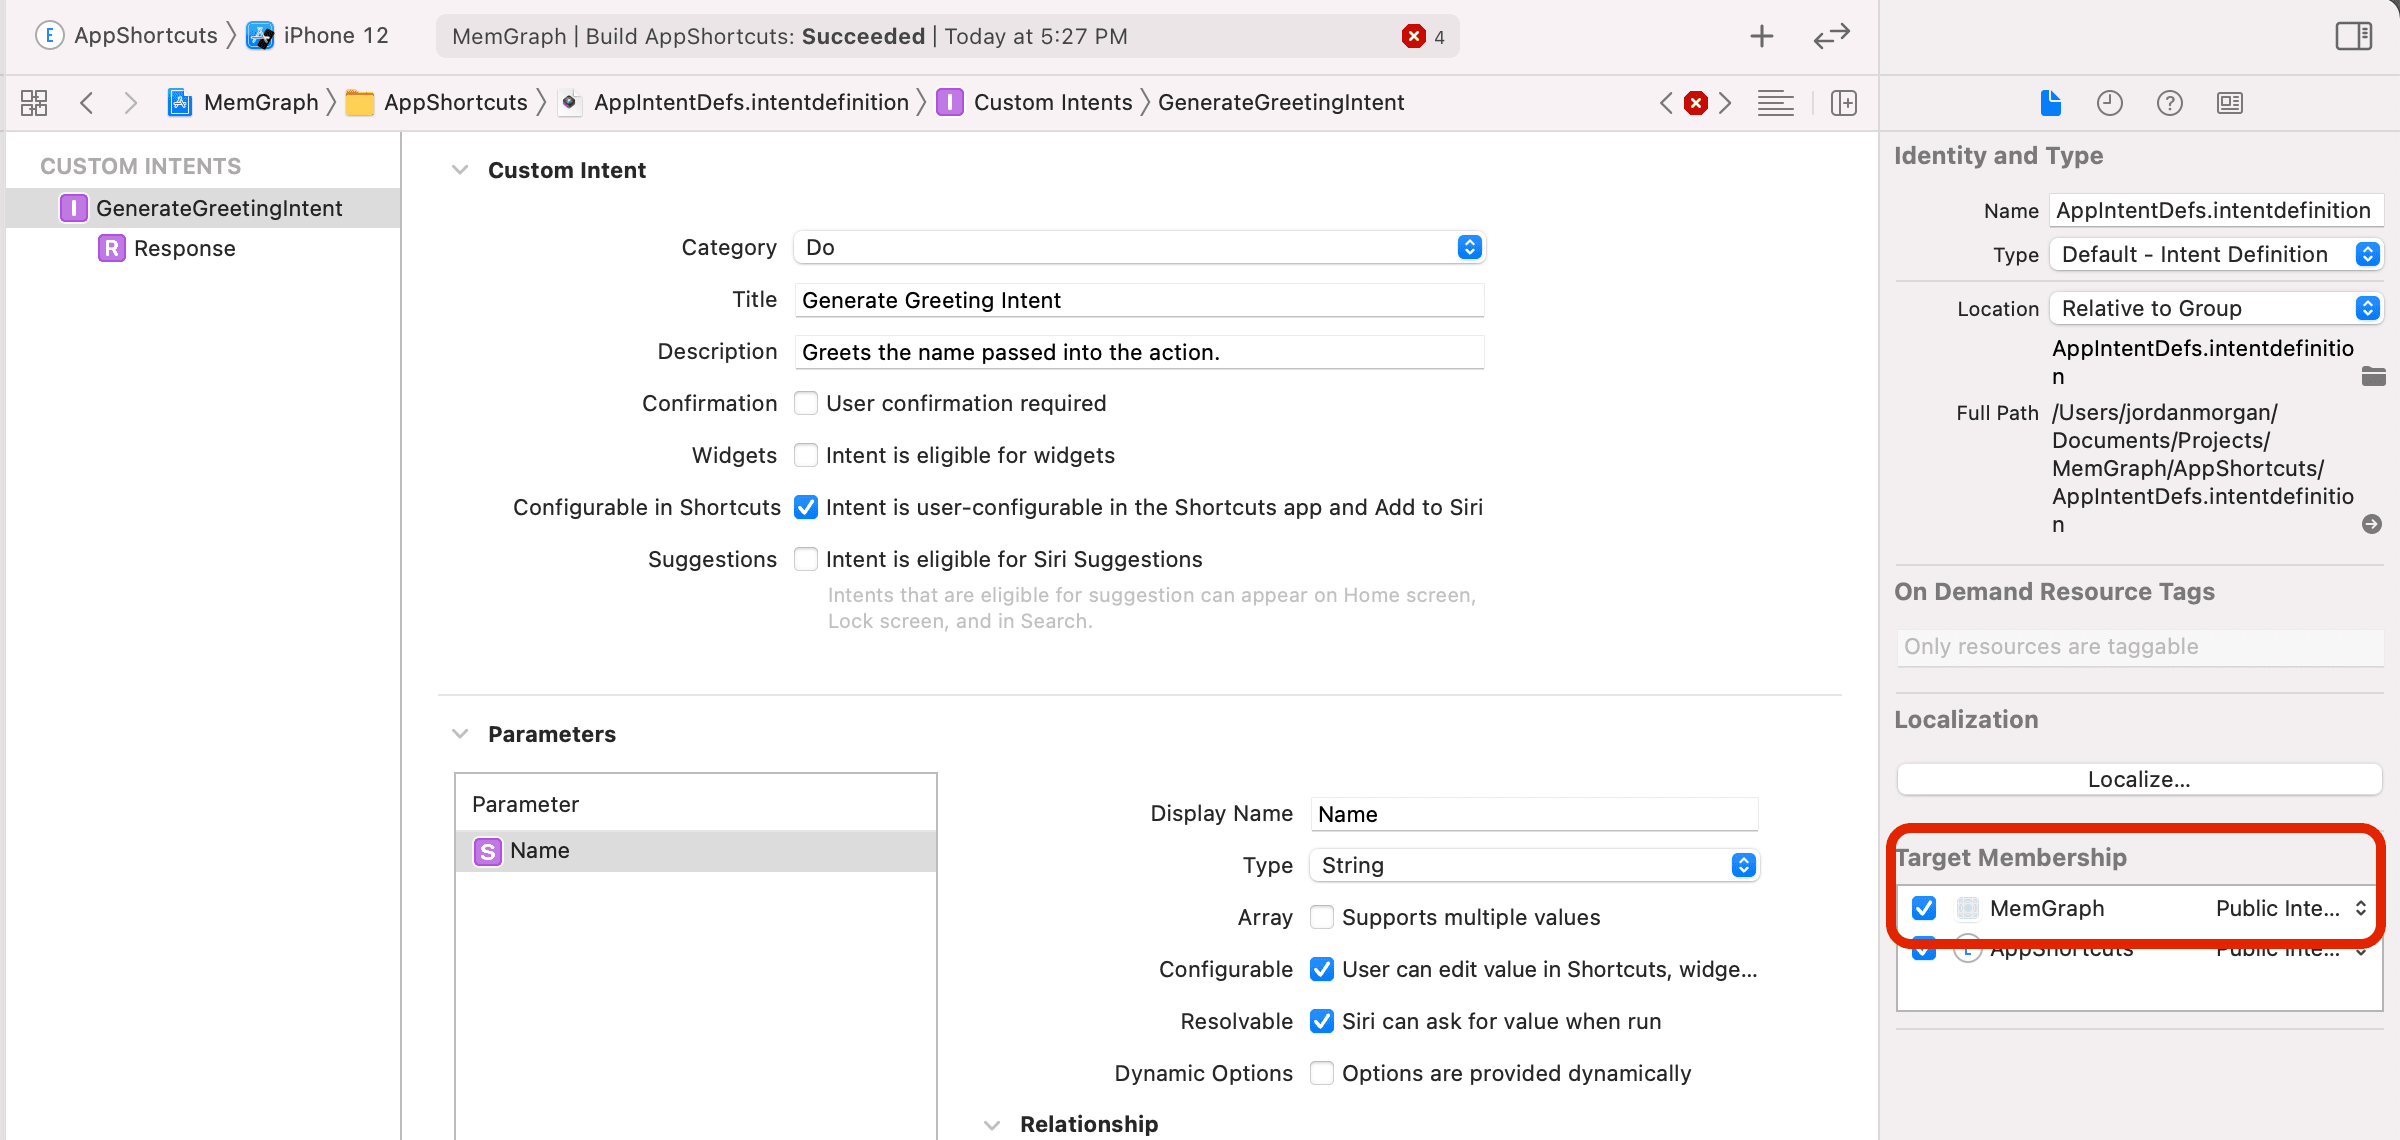The width and height of the screenshot is (2400, 1140).
Task: Click the AppShortcuts scheme in the toolbar
Action: point(146,35)
